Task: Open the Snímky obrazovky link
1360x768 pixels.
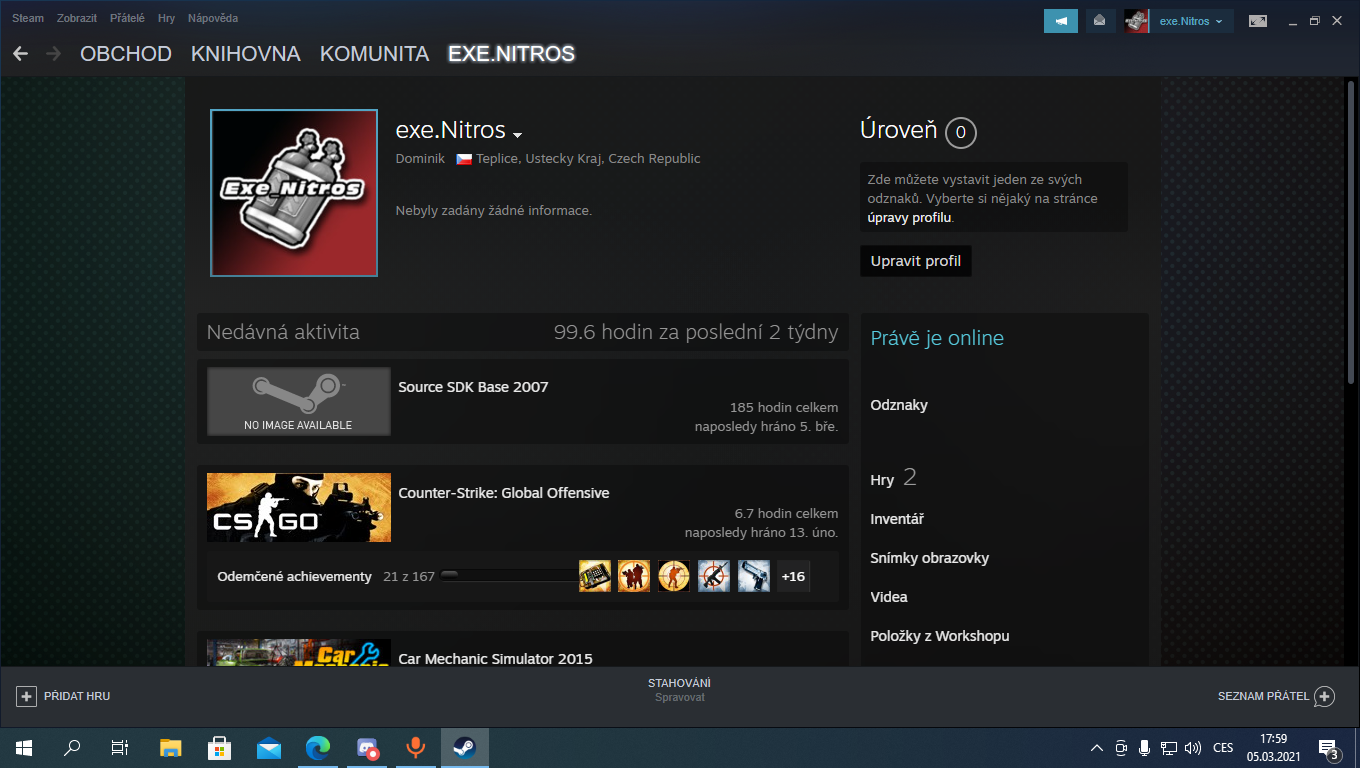Action: click(x=929, y=558)
